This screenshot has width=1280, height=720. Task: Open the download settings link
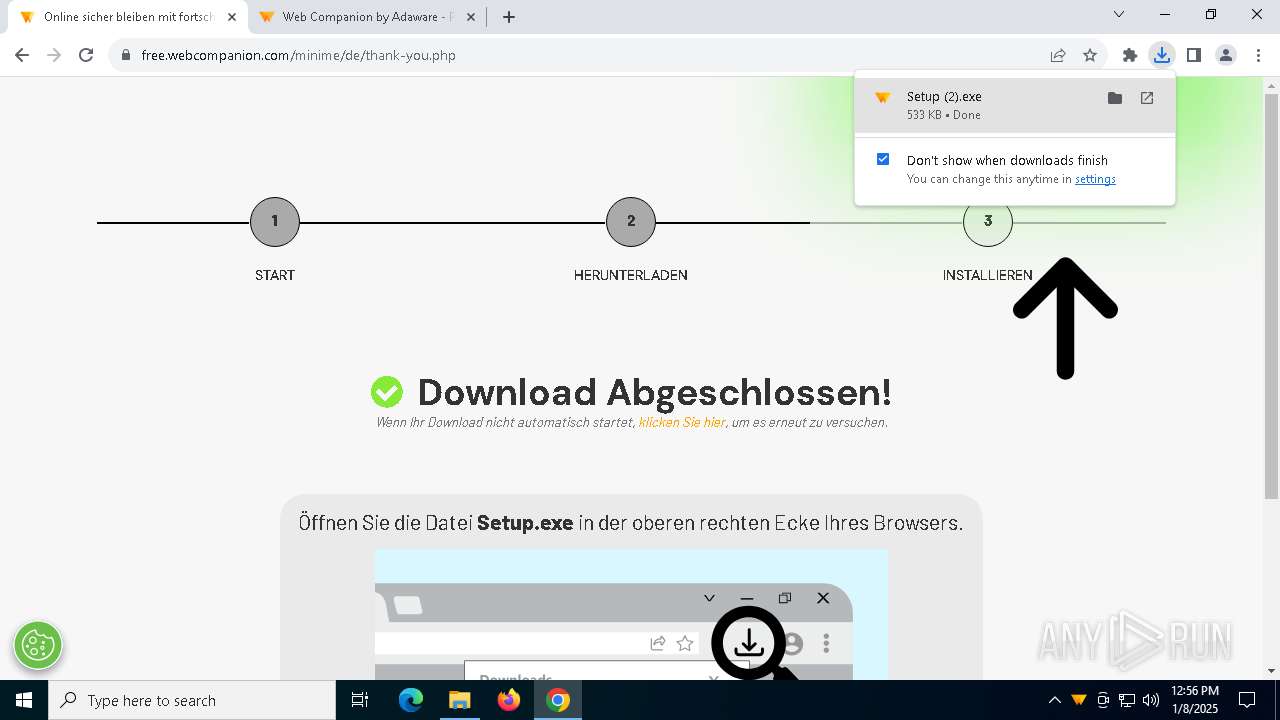click(1095, 179)
